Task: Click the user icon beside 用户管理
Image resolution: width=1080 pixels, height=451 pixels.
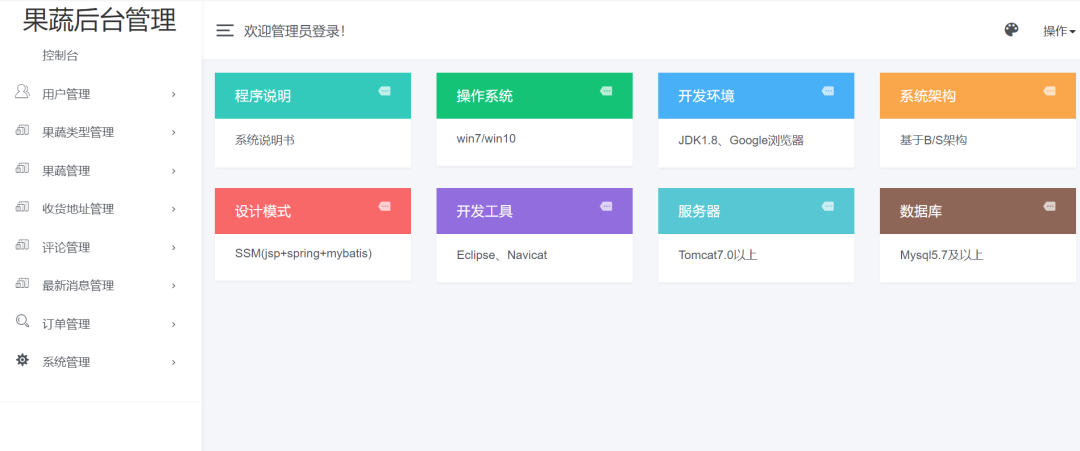Action: tap(22, 92)
